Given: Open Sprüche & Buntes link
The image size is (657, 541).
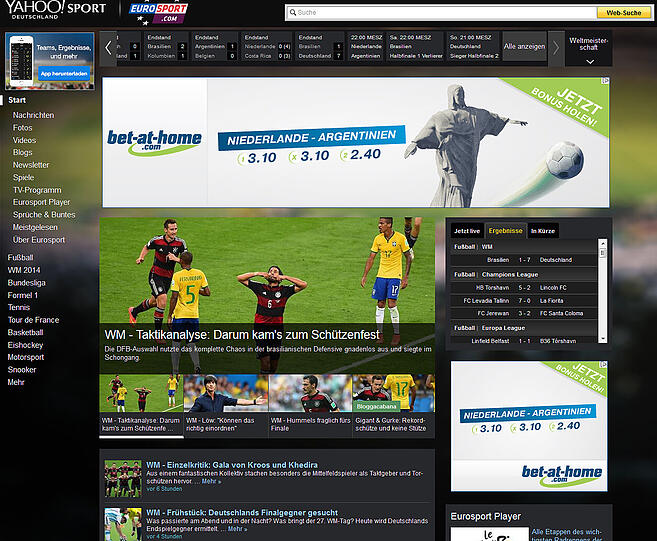Looking at the screenshot, I should point(44,215).
